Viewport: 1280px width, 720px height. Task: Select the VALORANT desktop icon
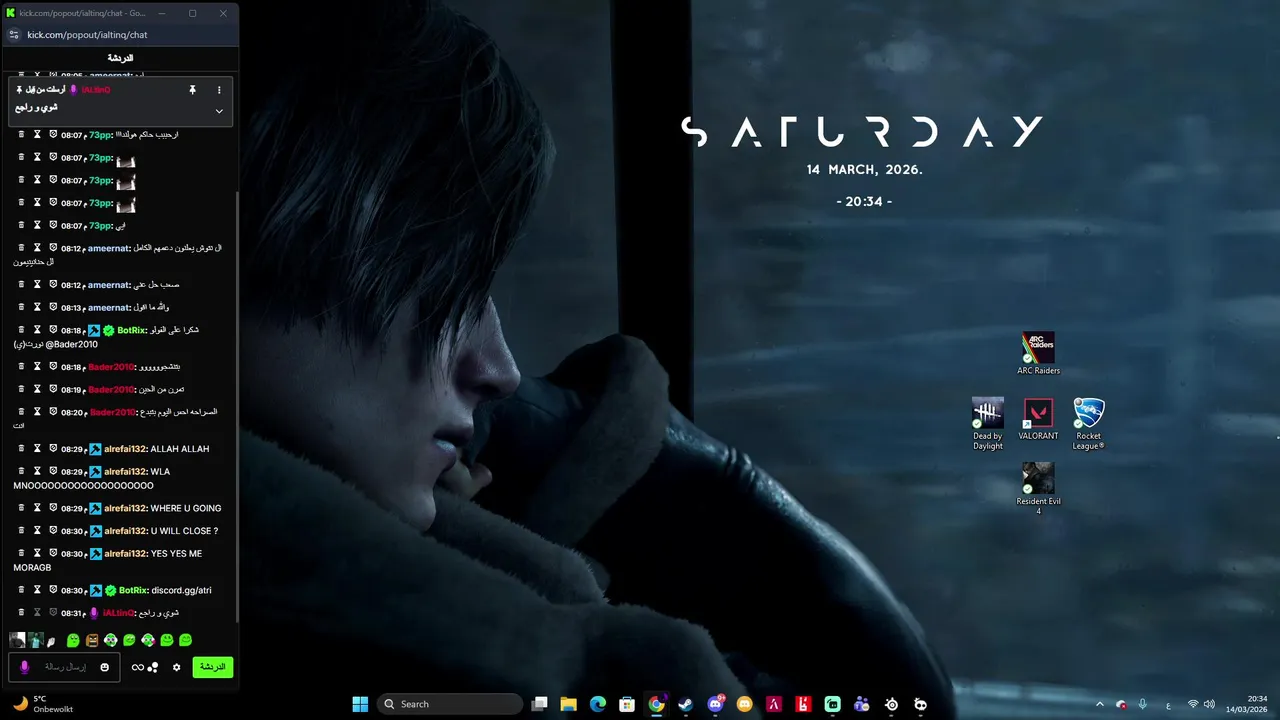tap(1038, 420)
